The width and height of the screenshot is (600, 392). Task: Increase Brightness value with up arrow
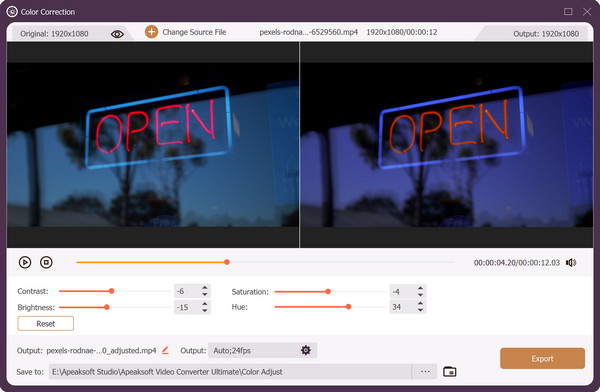(205, 303)
